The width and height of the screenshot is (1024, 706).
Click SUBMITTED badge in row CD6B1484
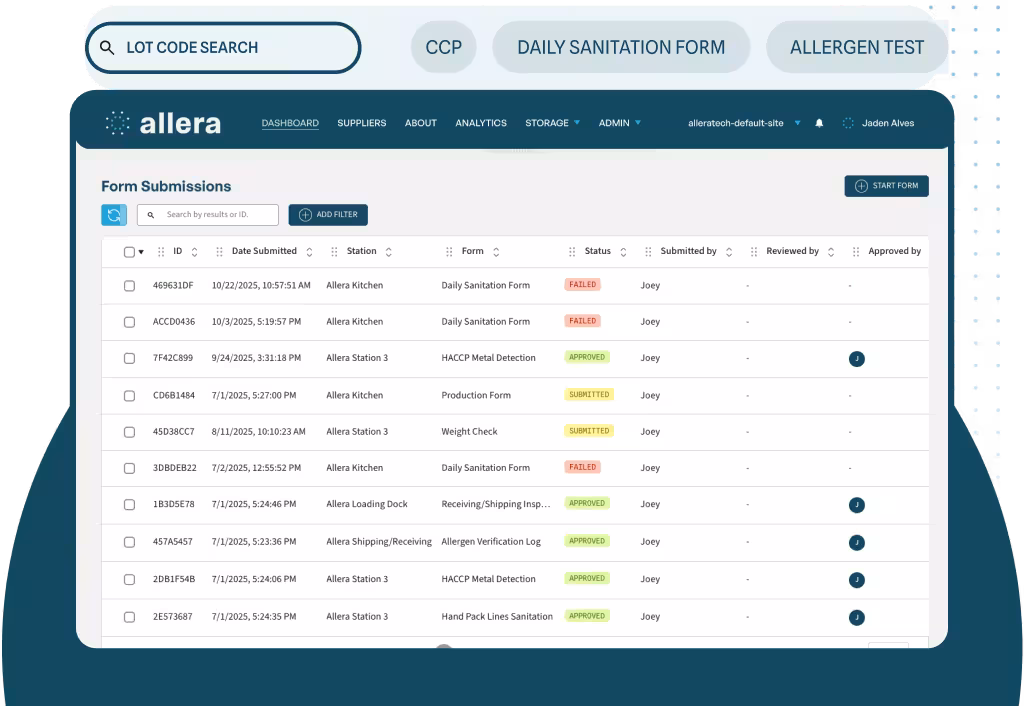589,394
